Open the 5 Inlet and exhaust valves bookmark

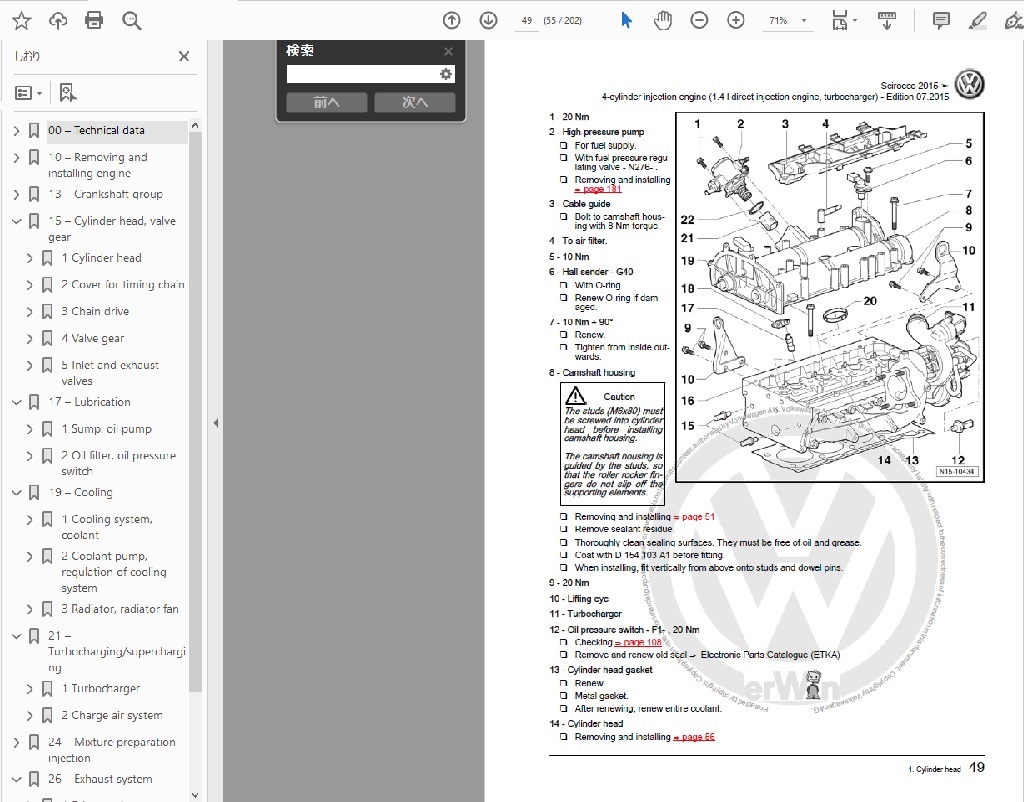[x=110, y=373]
